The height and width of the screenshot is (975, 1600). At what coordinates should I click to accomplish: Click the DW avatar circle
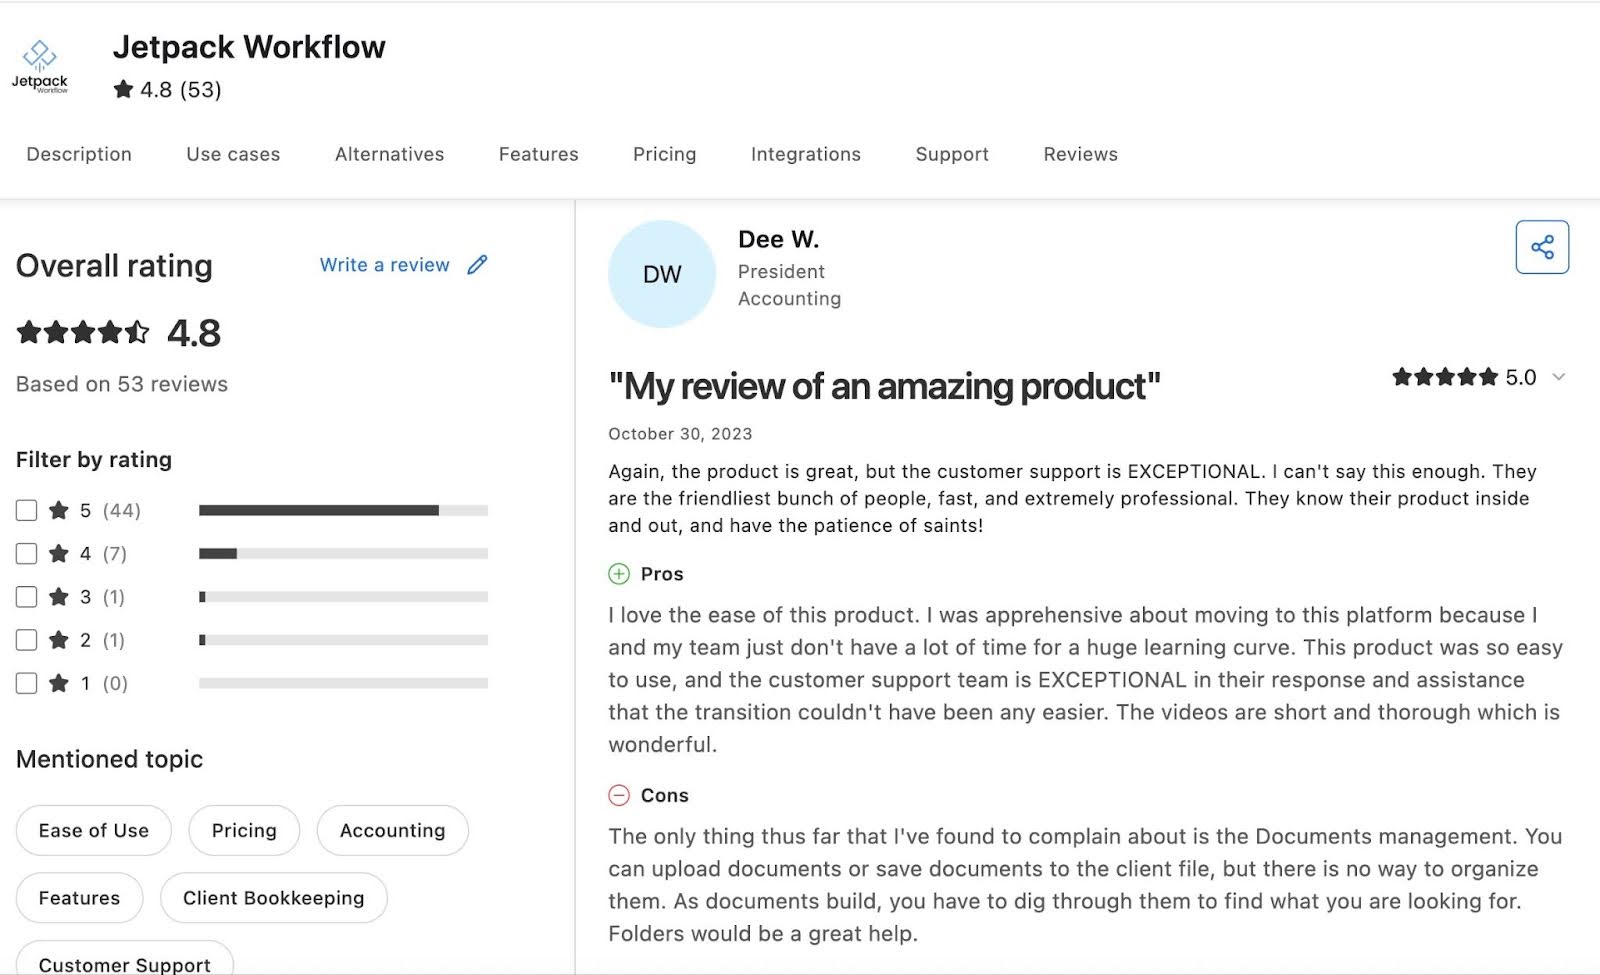coord(662,273)
